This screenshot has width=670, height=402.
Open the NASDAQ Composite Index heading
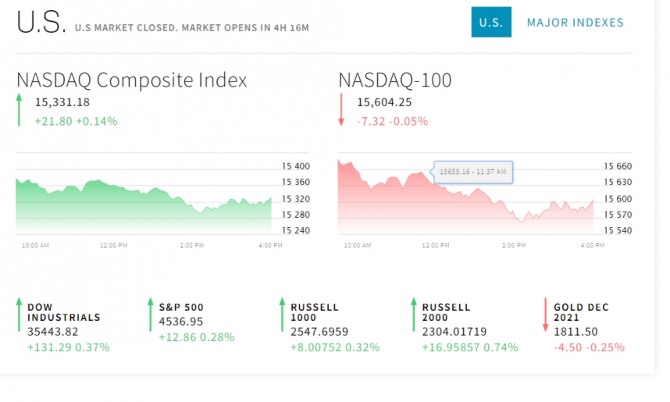point(131,80)
